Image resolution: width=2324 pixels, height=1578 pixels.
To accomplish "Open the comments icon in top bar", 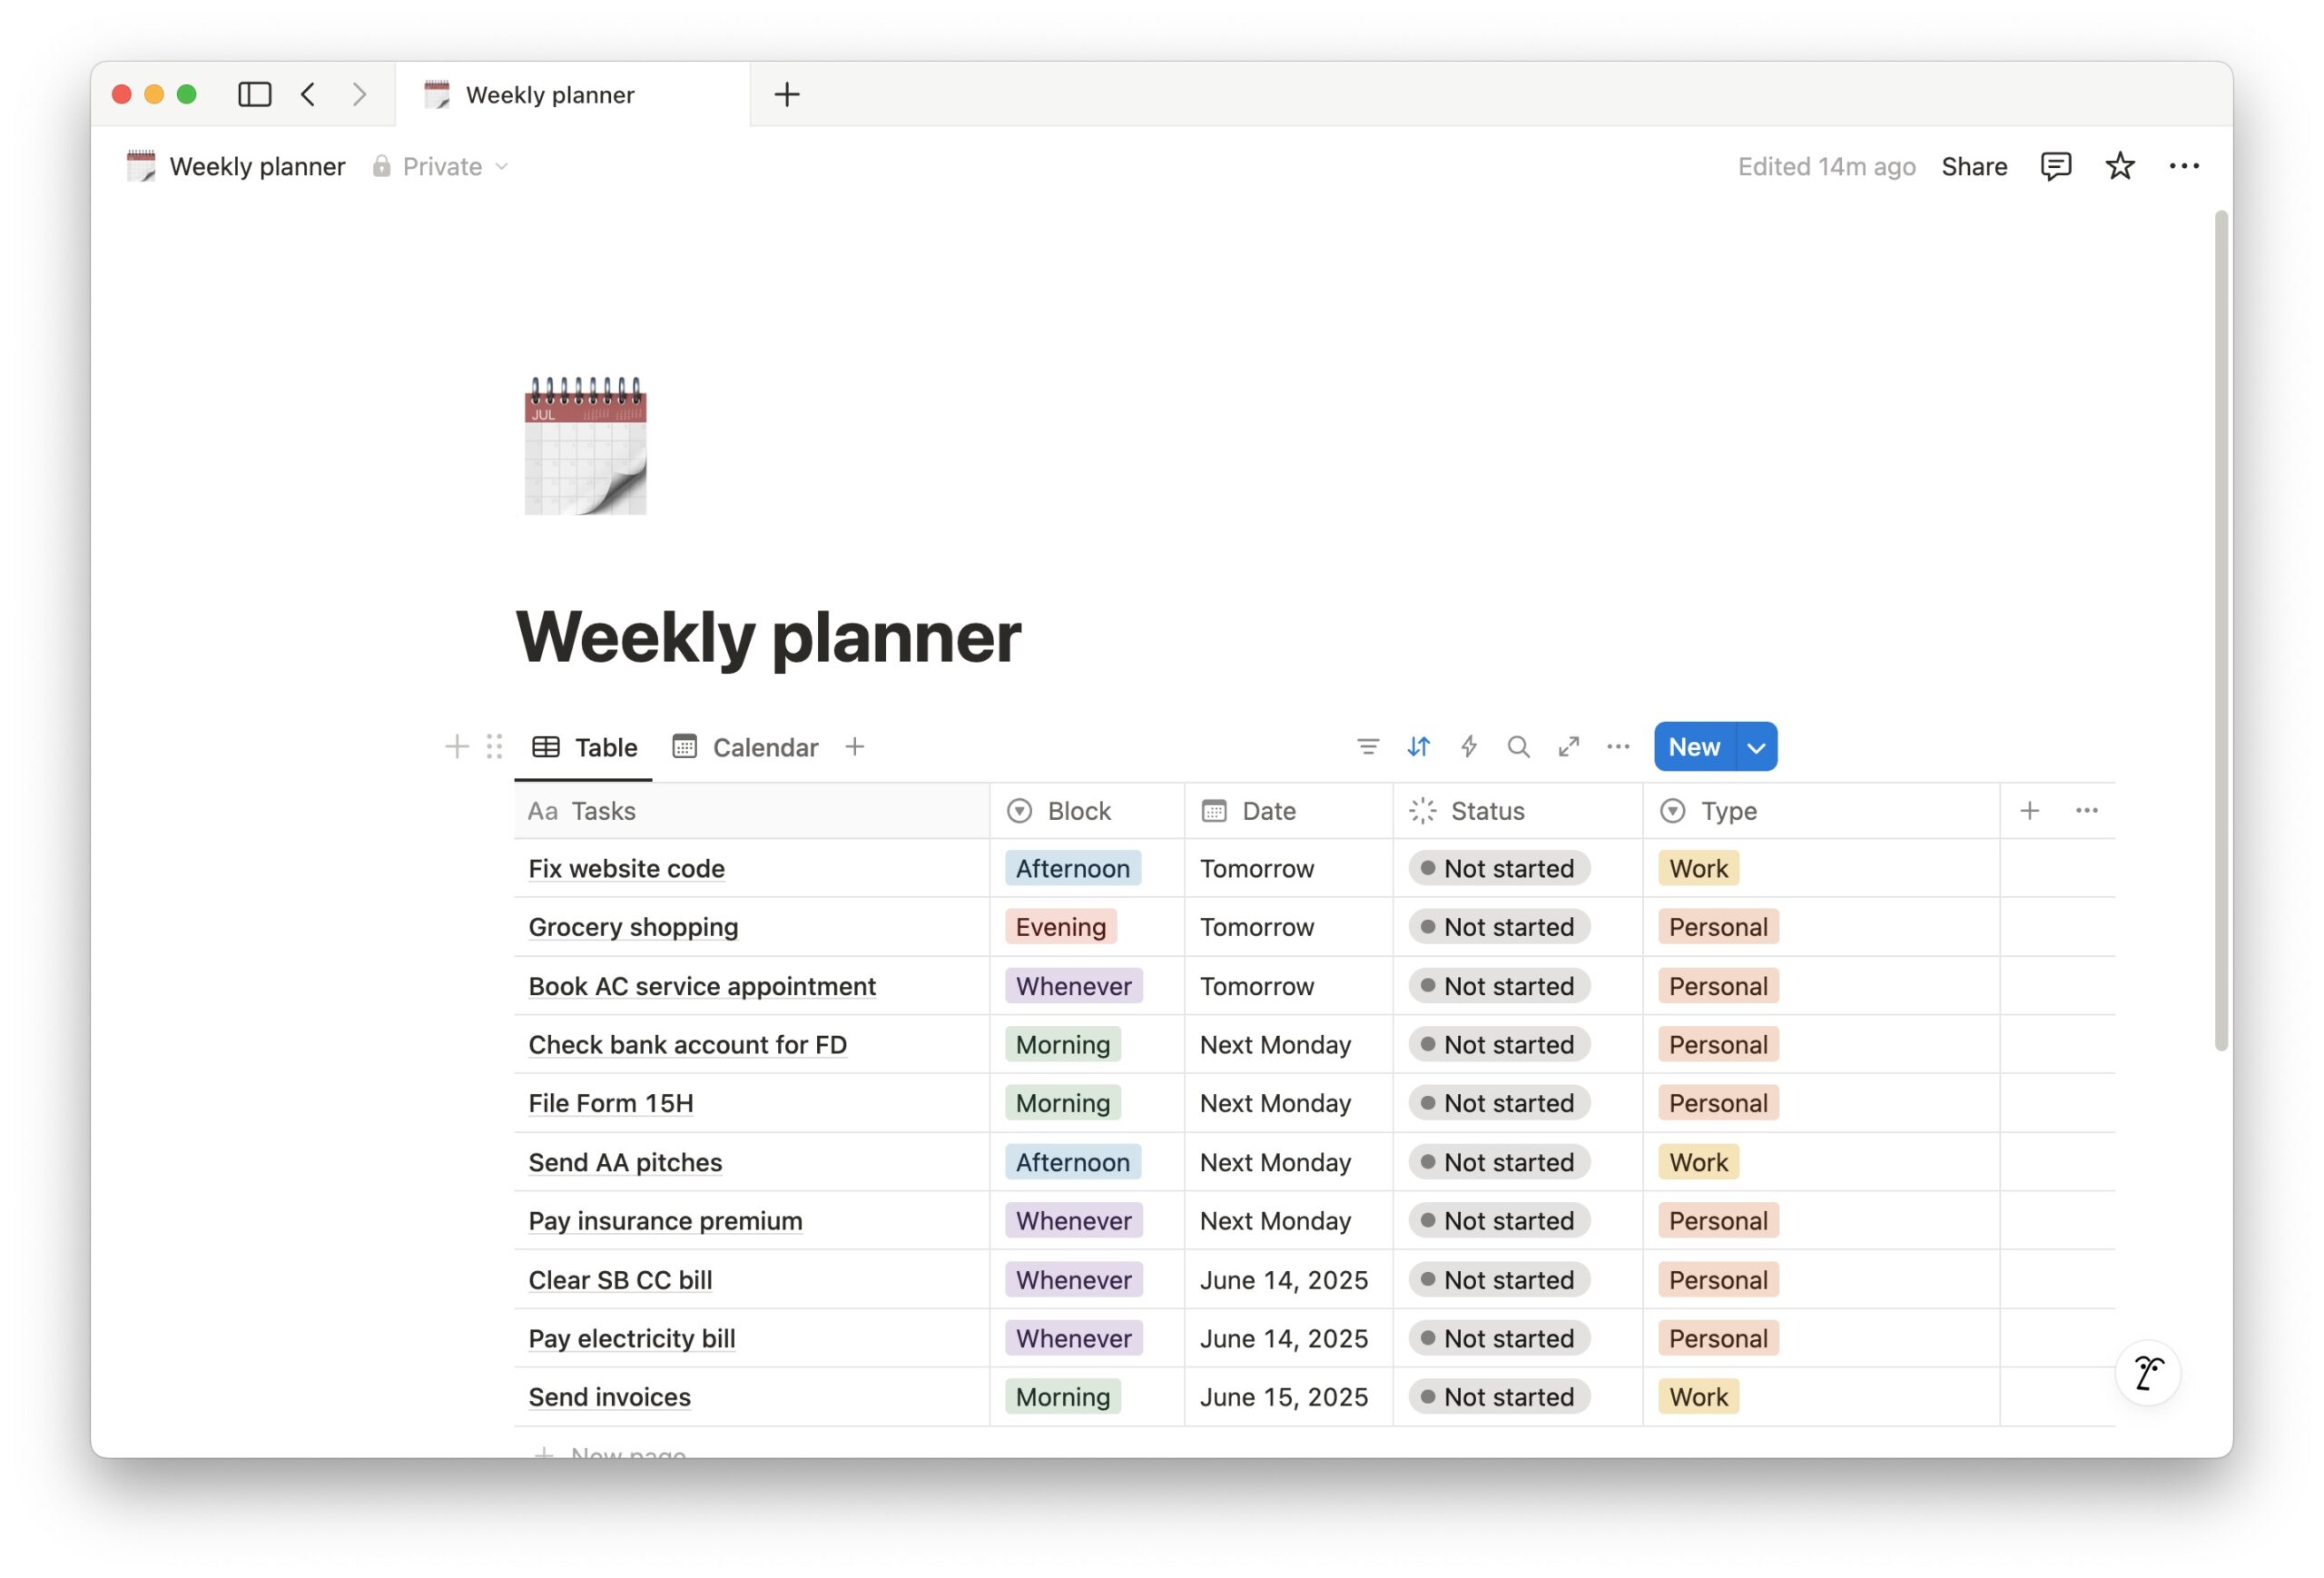I will pyautogui.click(x=2055, y=166).
